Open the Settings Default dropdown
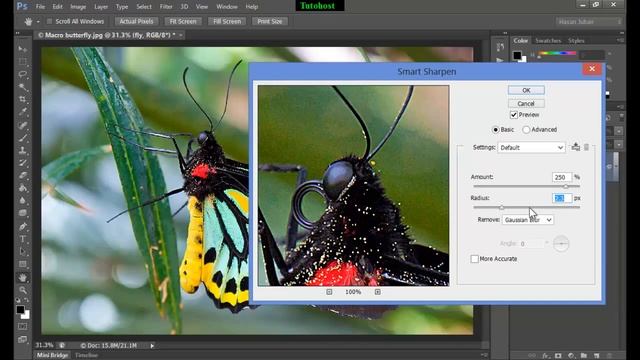 click(x=531, y=147)
